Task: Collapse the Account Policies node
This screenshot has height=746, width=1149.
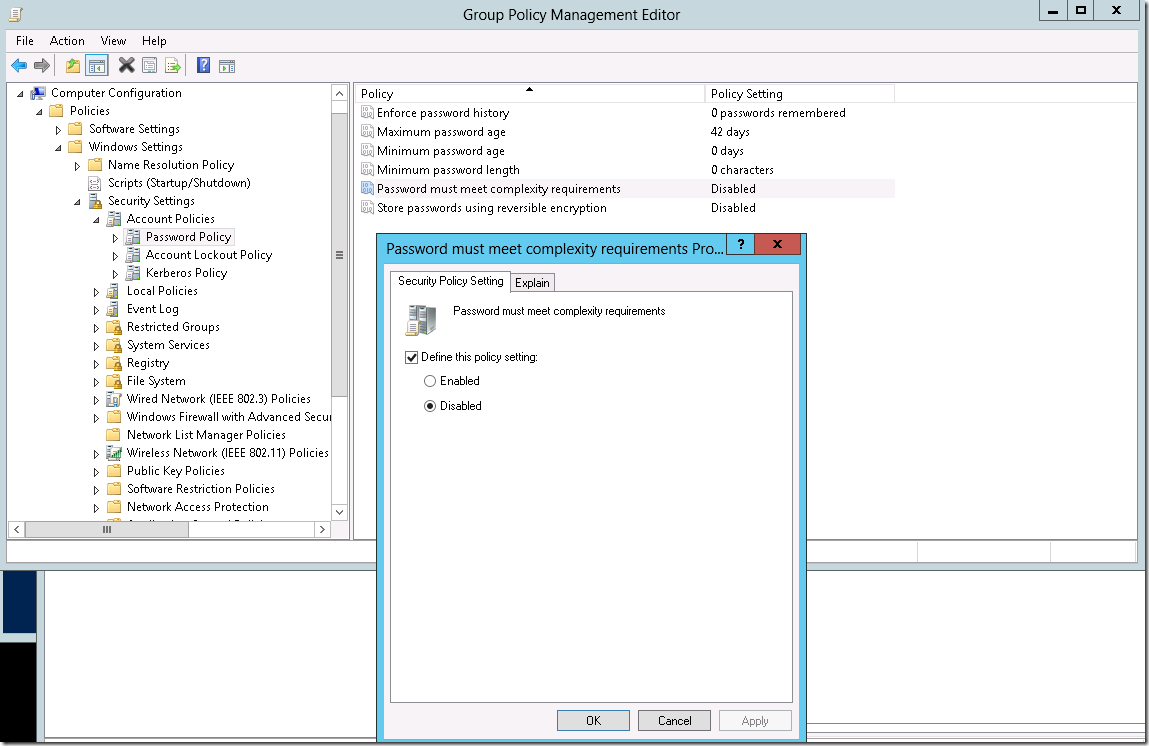Action: [x=96, y=219]
